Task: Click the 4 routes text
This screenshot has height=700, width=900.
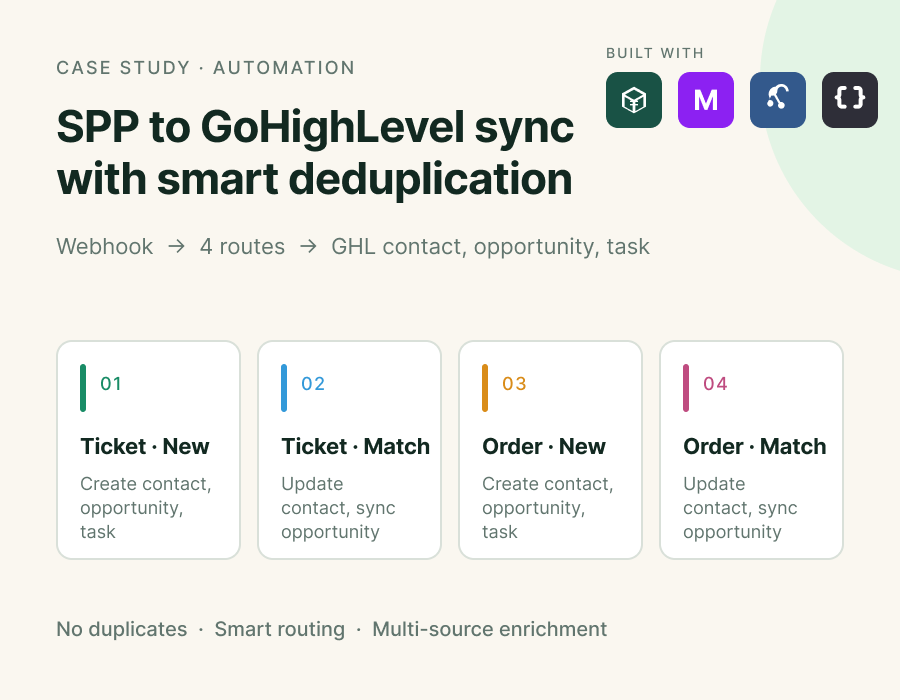Action: click(x=242, y=247)
